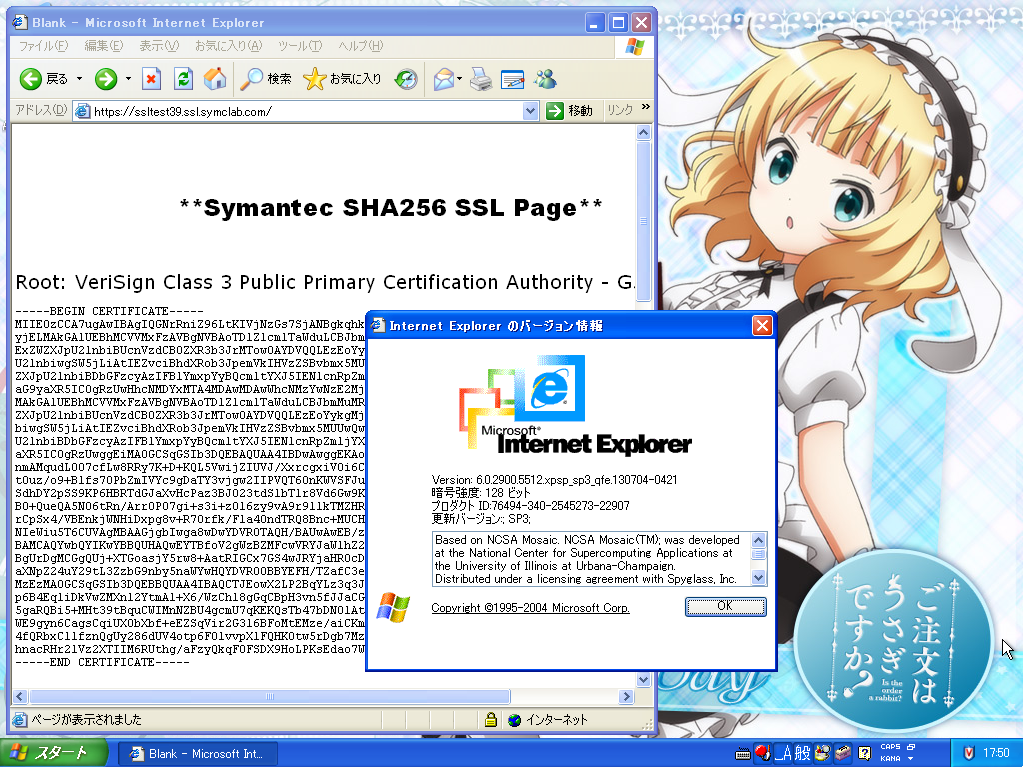Click the '**Symantec SHA256 SSL Page**' heading
1024x767 pixels.
[x=391, y=207]
